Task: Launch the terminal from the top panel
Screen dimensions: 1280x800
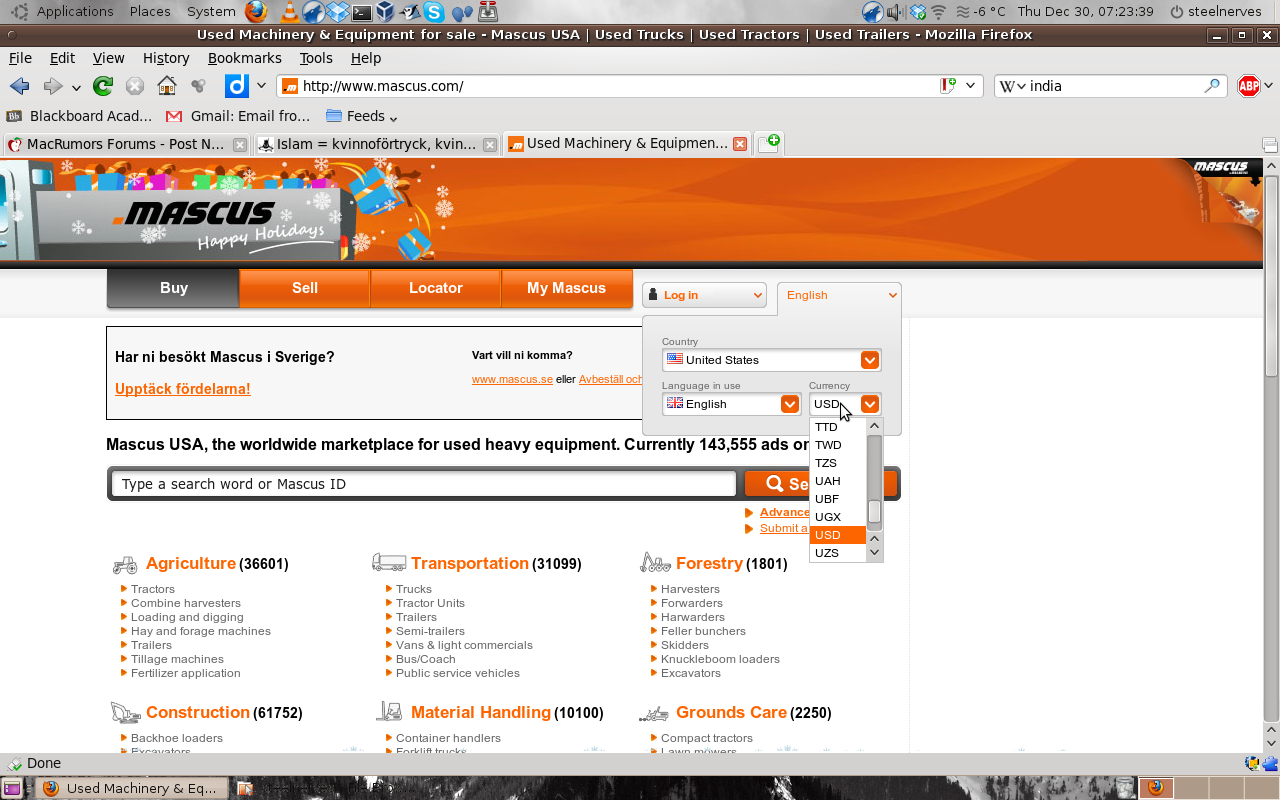Action: [362, 12]
